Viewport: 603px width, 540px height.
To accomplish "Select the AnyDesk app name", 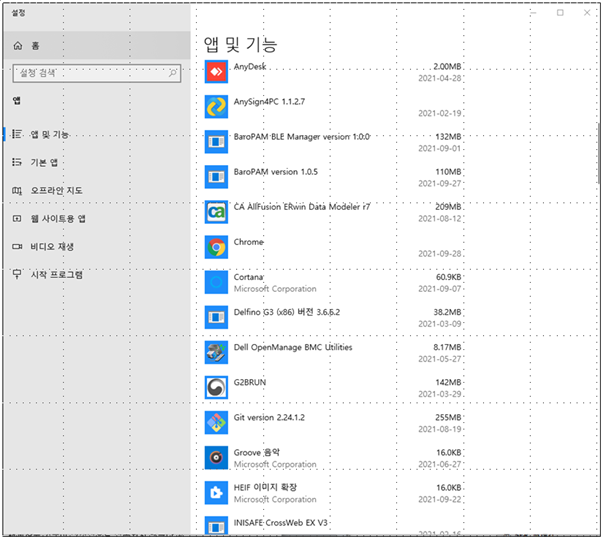I will [x=250, y=67].
